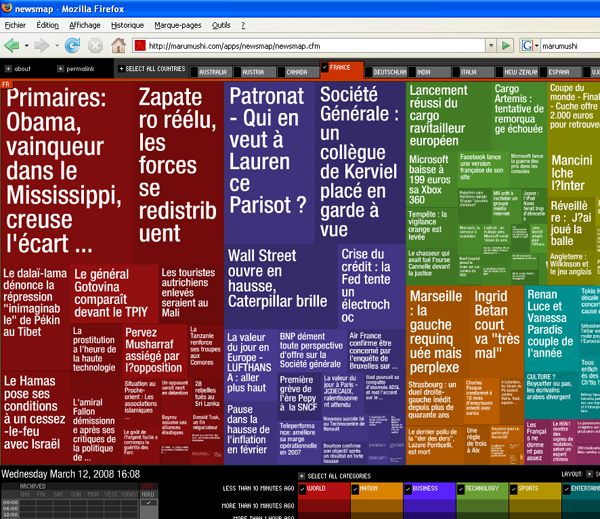Viewport: 600px width, 519px height.
Task: Click Select All Categories
Action: [339, 476]
